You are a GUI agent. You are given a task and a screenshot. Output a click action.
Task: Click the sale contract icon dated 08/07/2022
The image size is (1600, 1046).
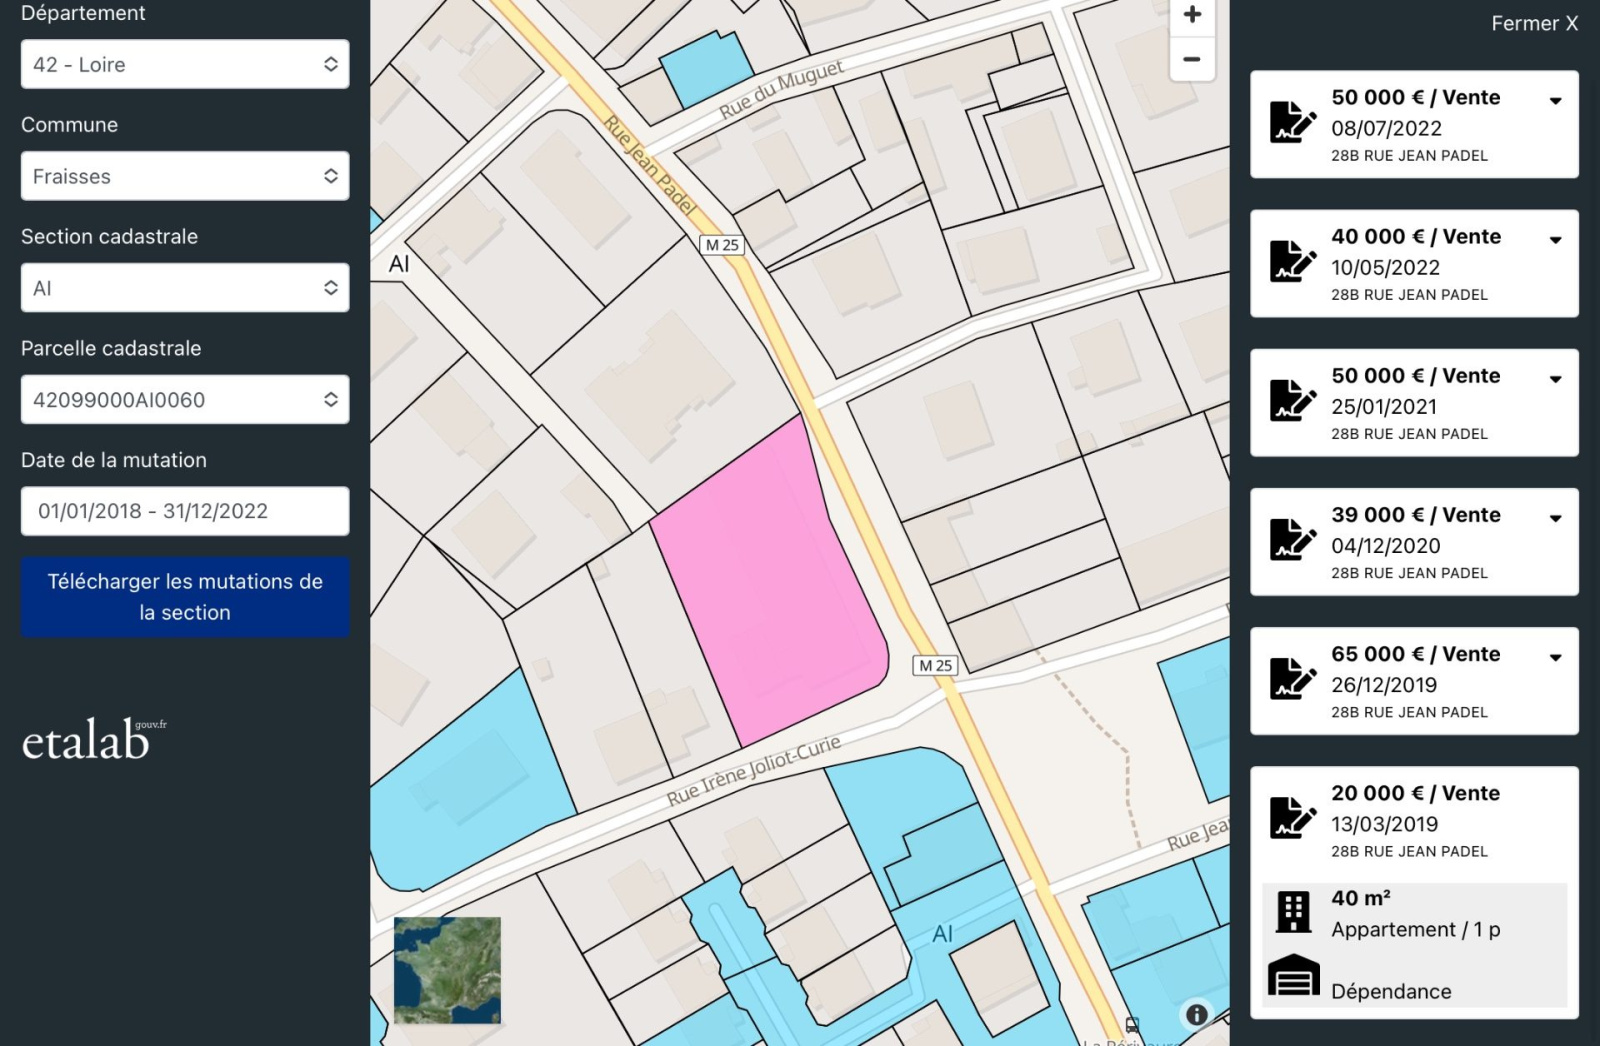pyautogui.click(x=1292, y=124)
